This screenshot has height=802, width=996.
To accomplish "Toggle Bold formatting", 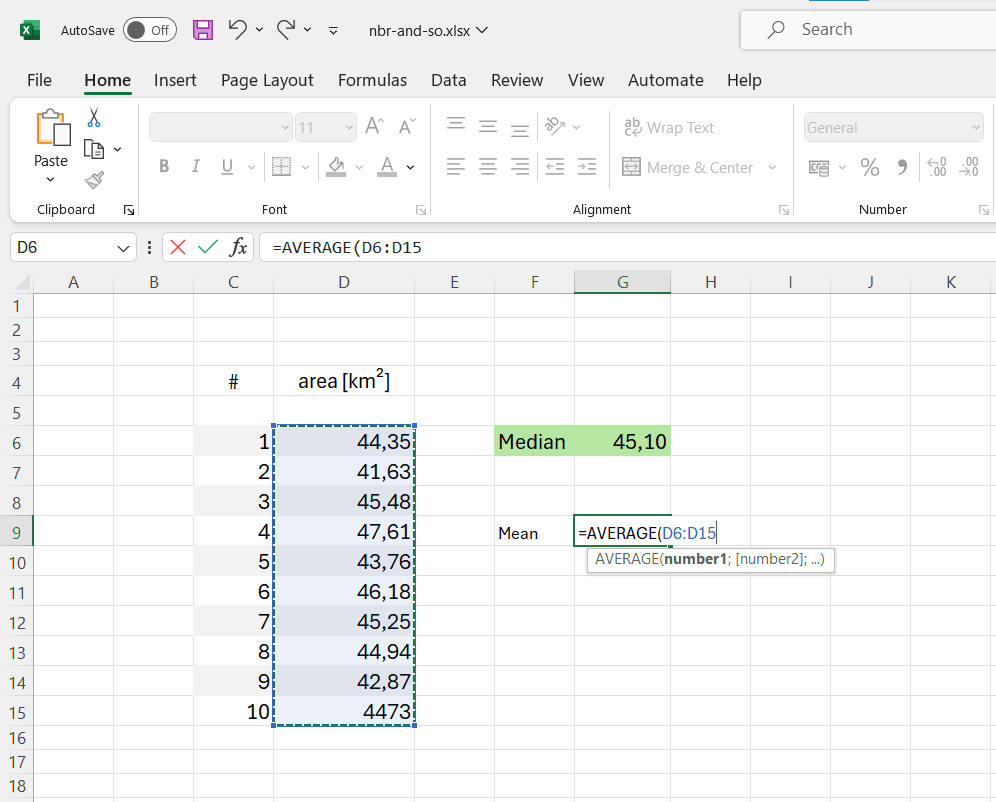I will tap(164, 167).
